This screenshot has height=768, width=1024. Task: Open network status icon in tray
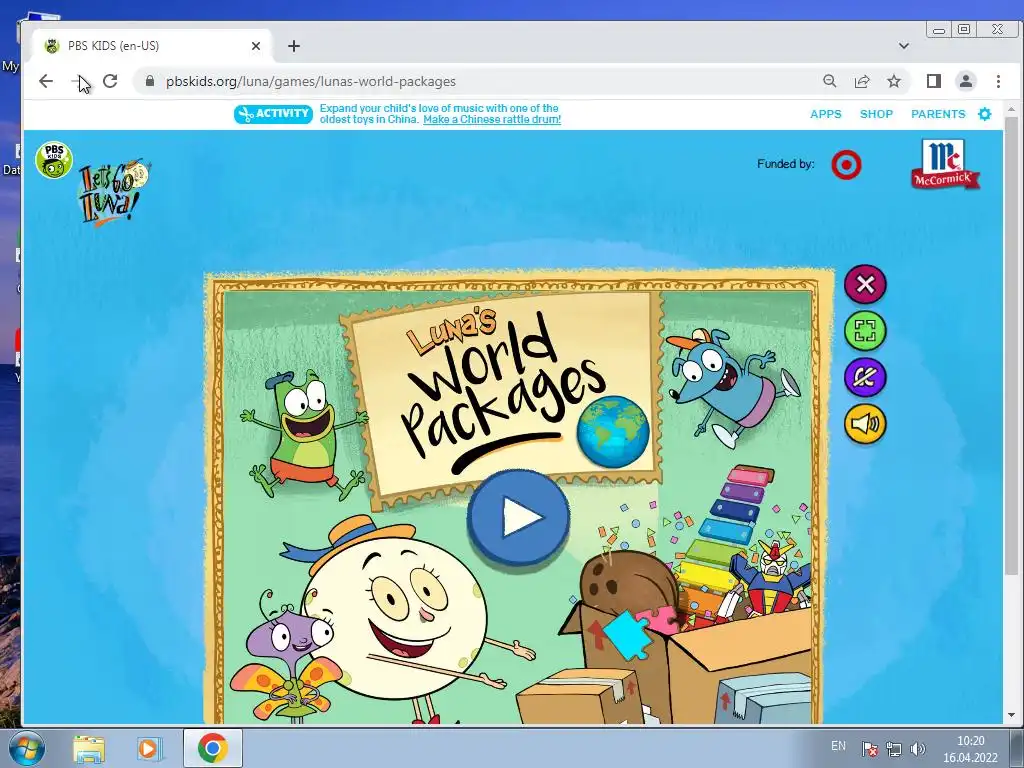(893, 748)
